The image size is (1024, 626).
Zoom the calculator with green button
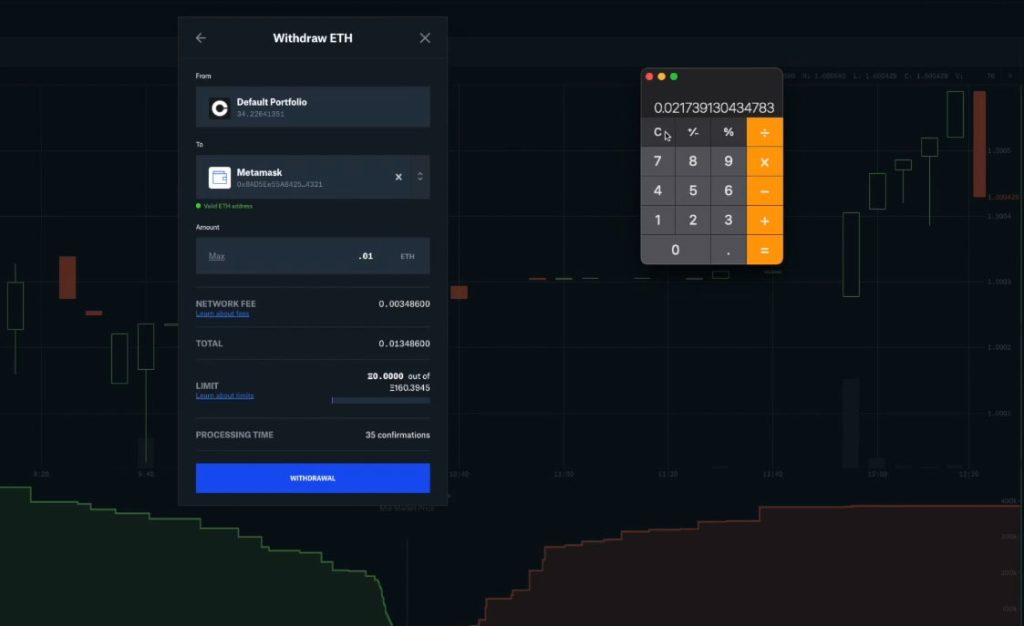[674, 76]
